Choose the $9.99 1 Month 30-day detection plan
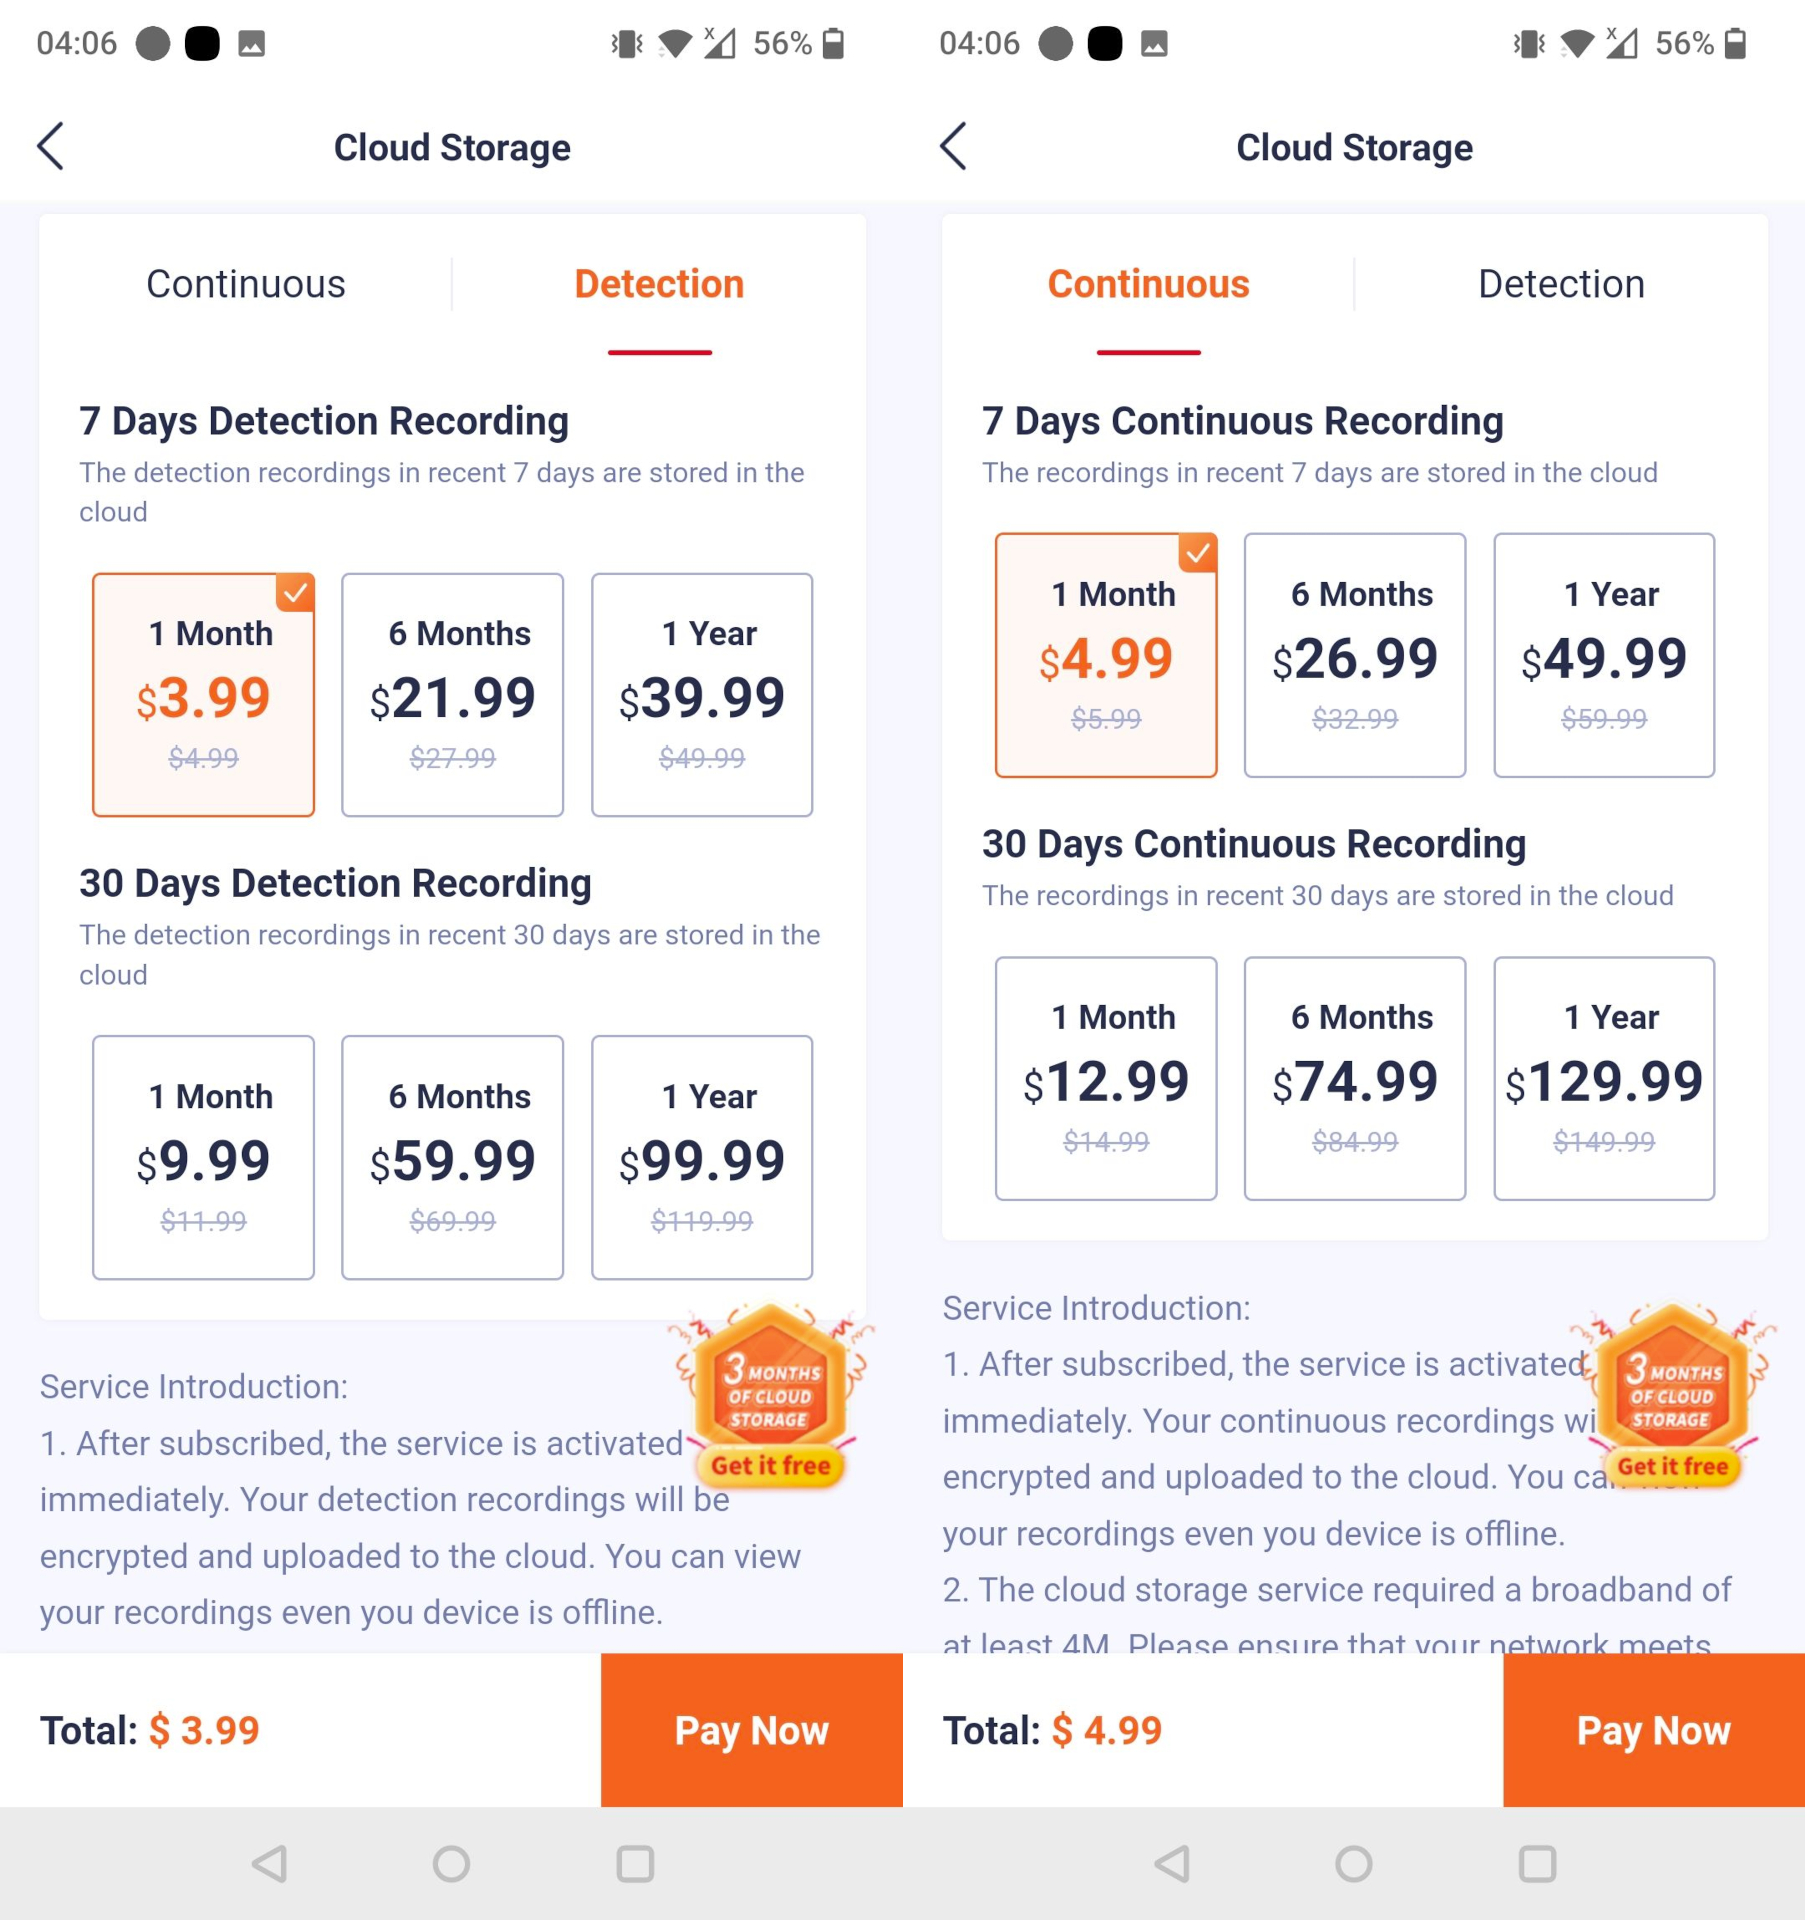This screenshot has height=1920, width=1805. click(203, 1157)
